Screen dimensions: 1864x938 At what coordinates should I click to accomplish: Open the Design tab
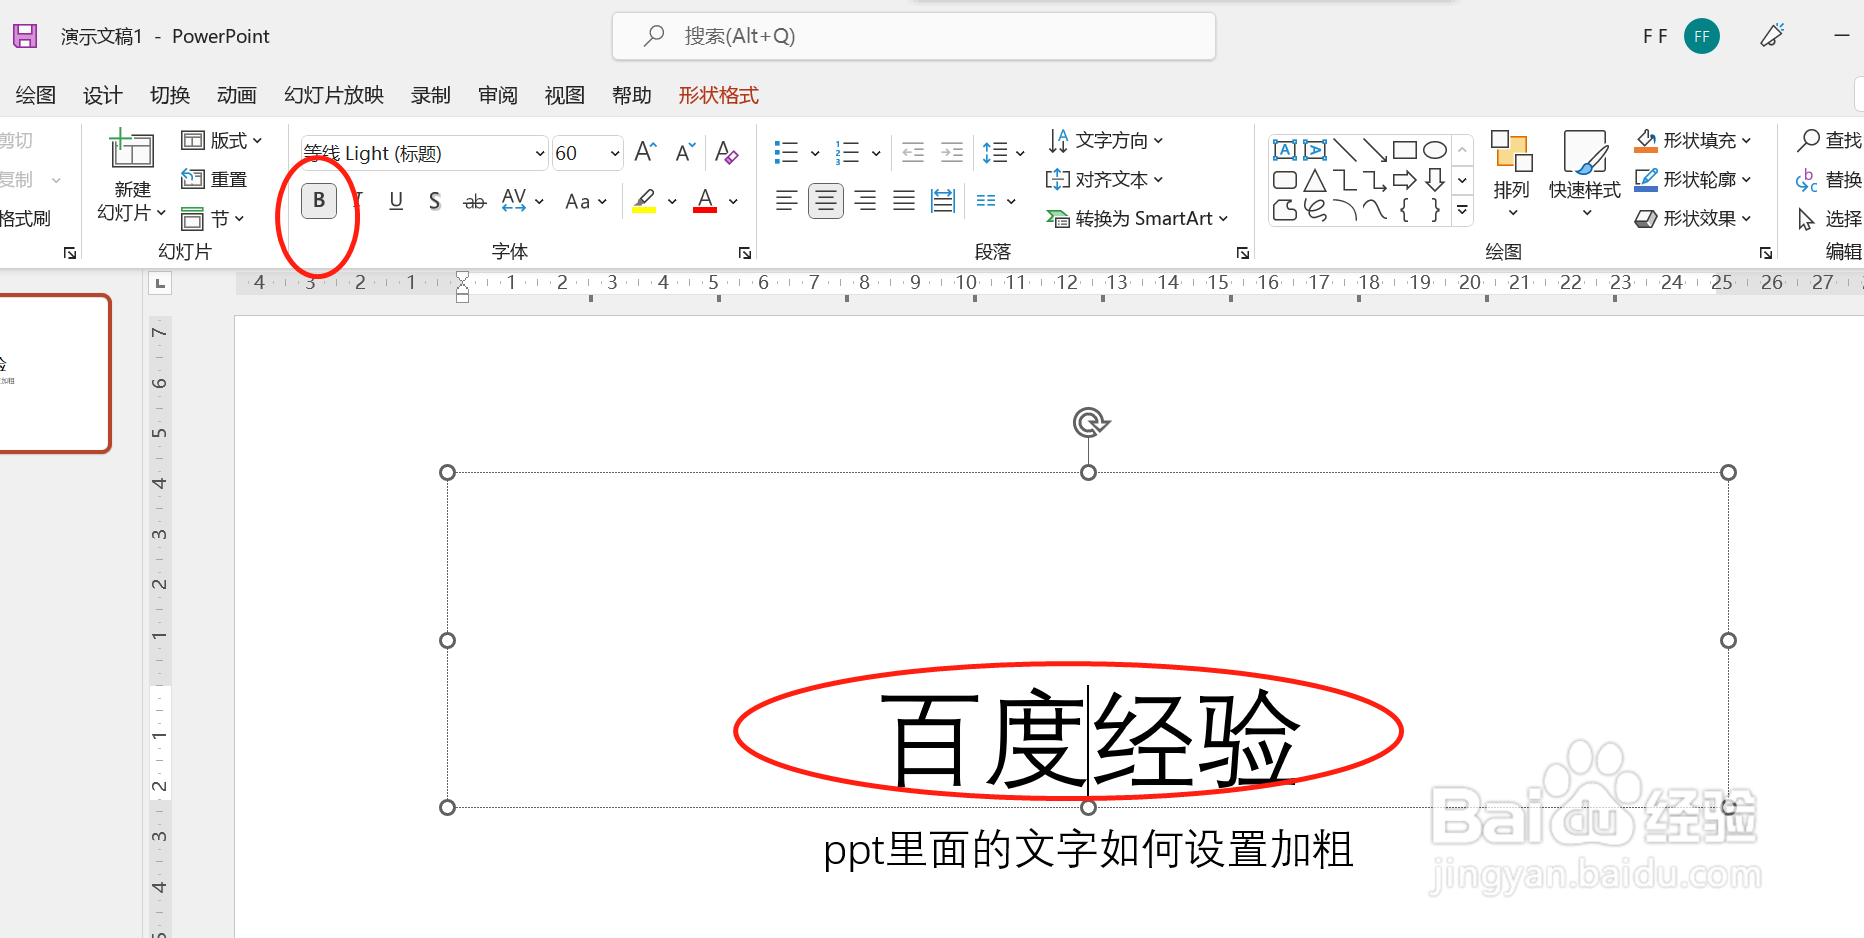pyautogui.click(x=103, y=95)
